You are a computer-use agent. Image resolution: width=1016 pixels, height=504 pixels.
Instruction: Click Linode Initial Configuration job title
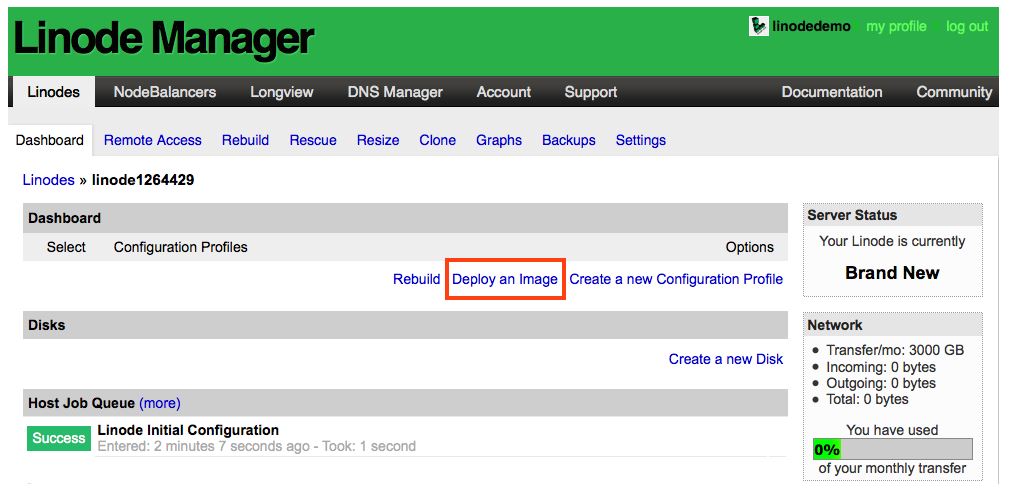(x=188, y=430)
